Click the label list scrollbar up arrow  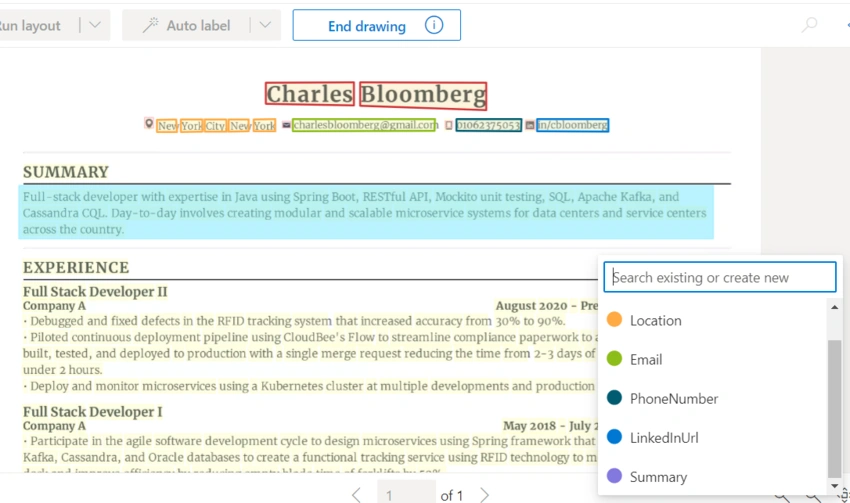pos(835,307)
